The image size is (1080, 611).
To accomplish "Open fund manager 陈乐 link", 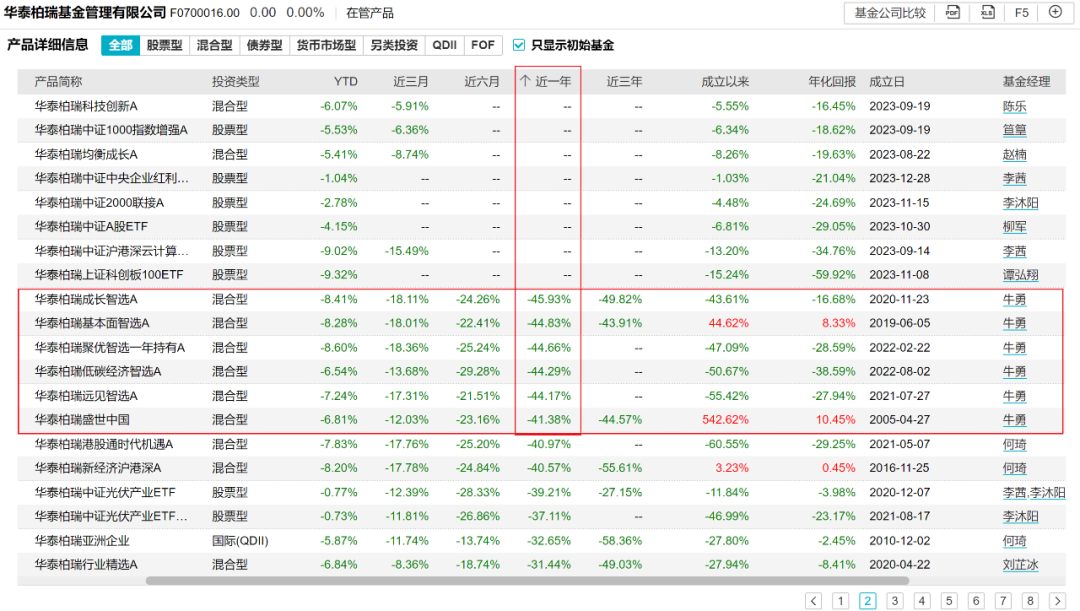I will click(1014, 106).
